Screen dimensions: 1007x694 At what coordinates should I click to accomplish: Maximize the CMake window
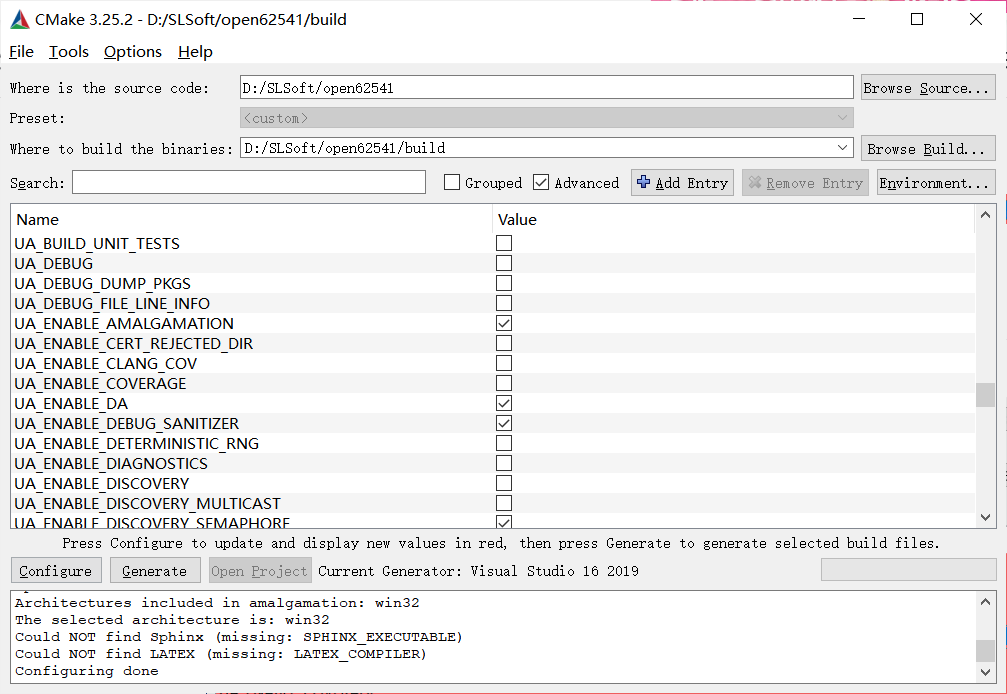click(x=917, y=19)
